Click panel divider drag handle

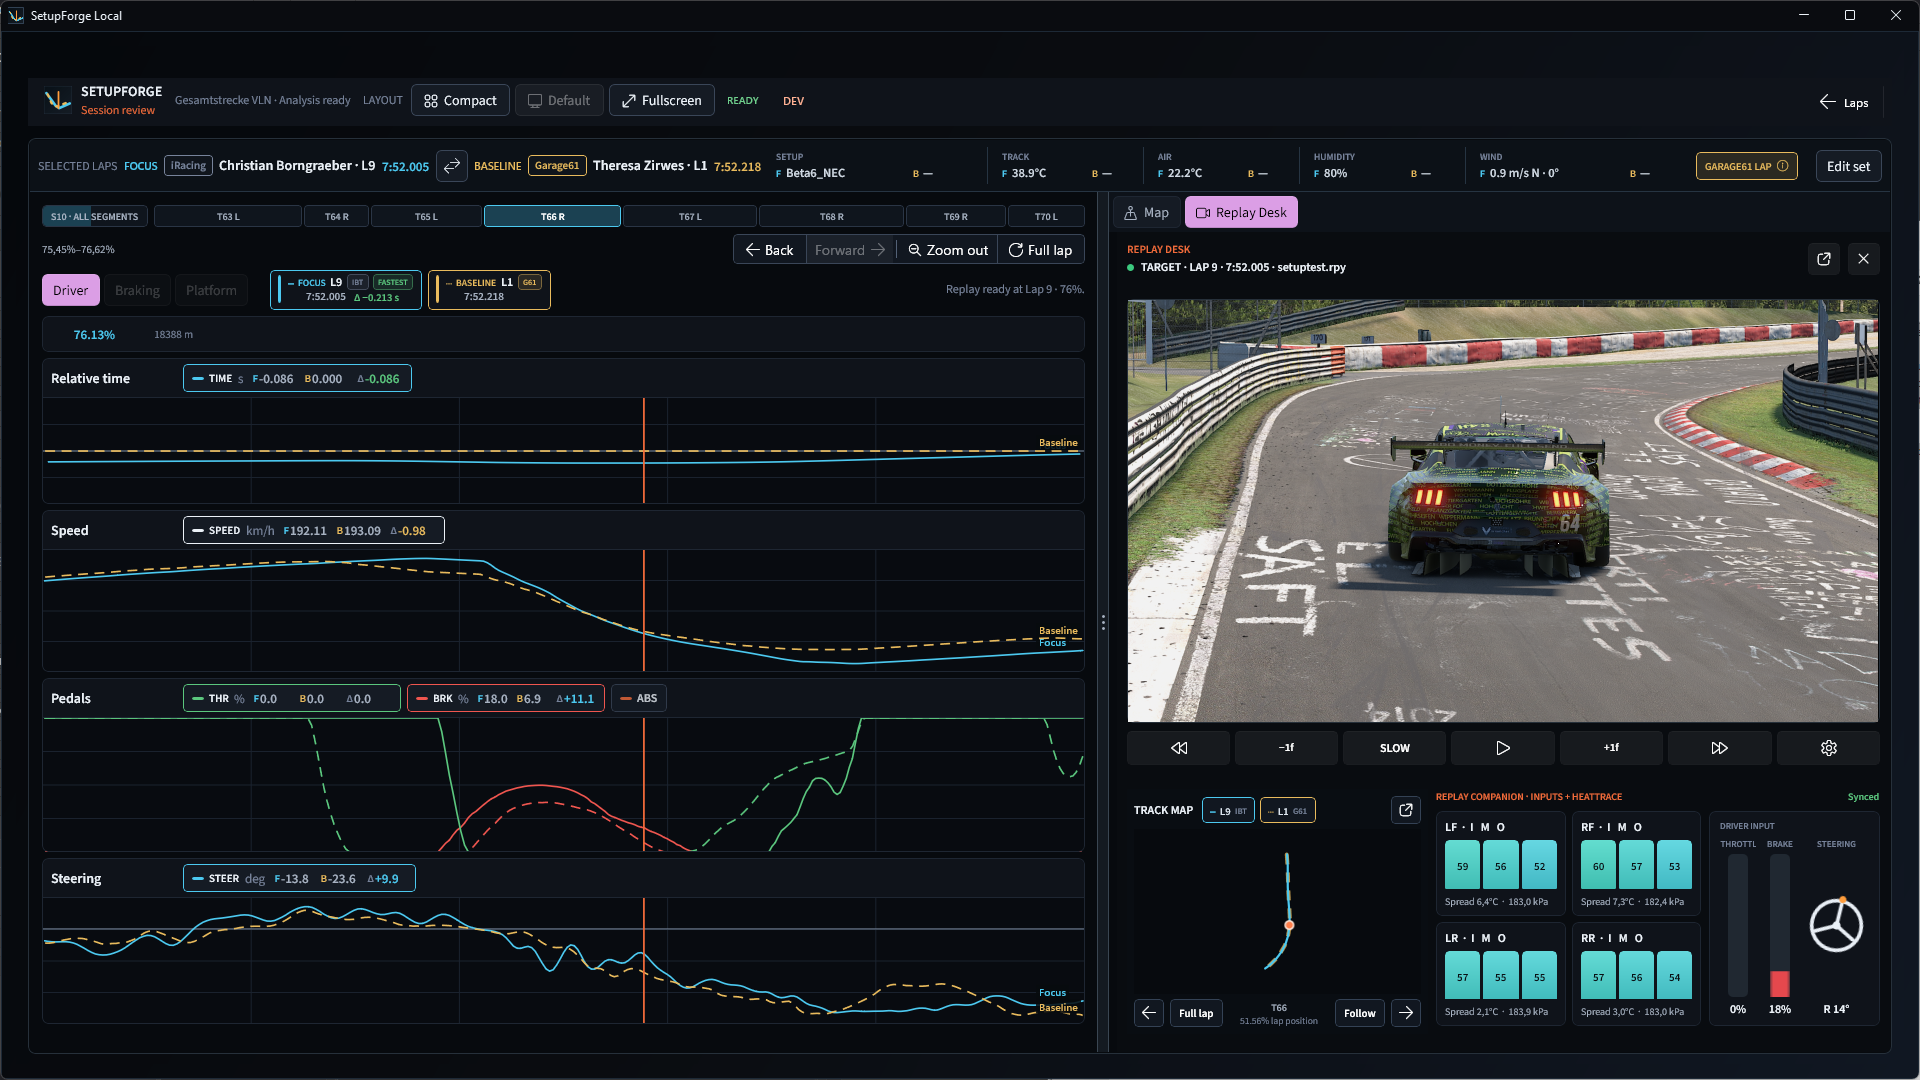[1103, 622]
